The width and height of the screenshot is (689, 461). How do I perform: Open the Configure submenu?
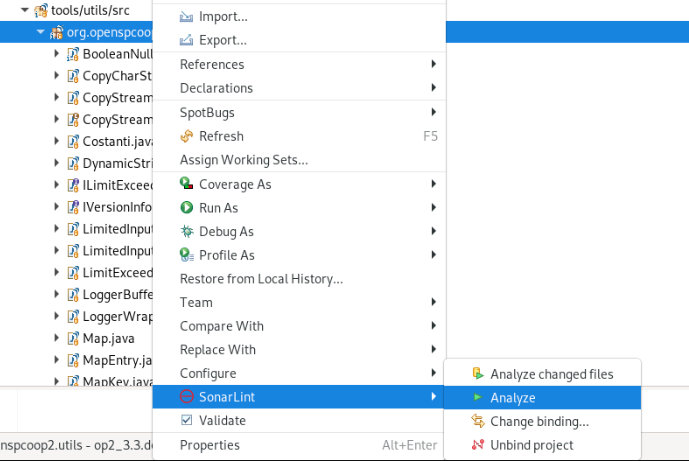tap(299, 374)
